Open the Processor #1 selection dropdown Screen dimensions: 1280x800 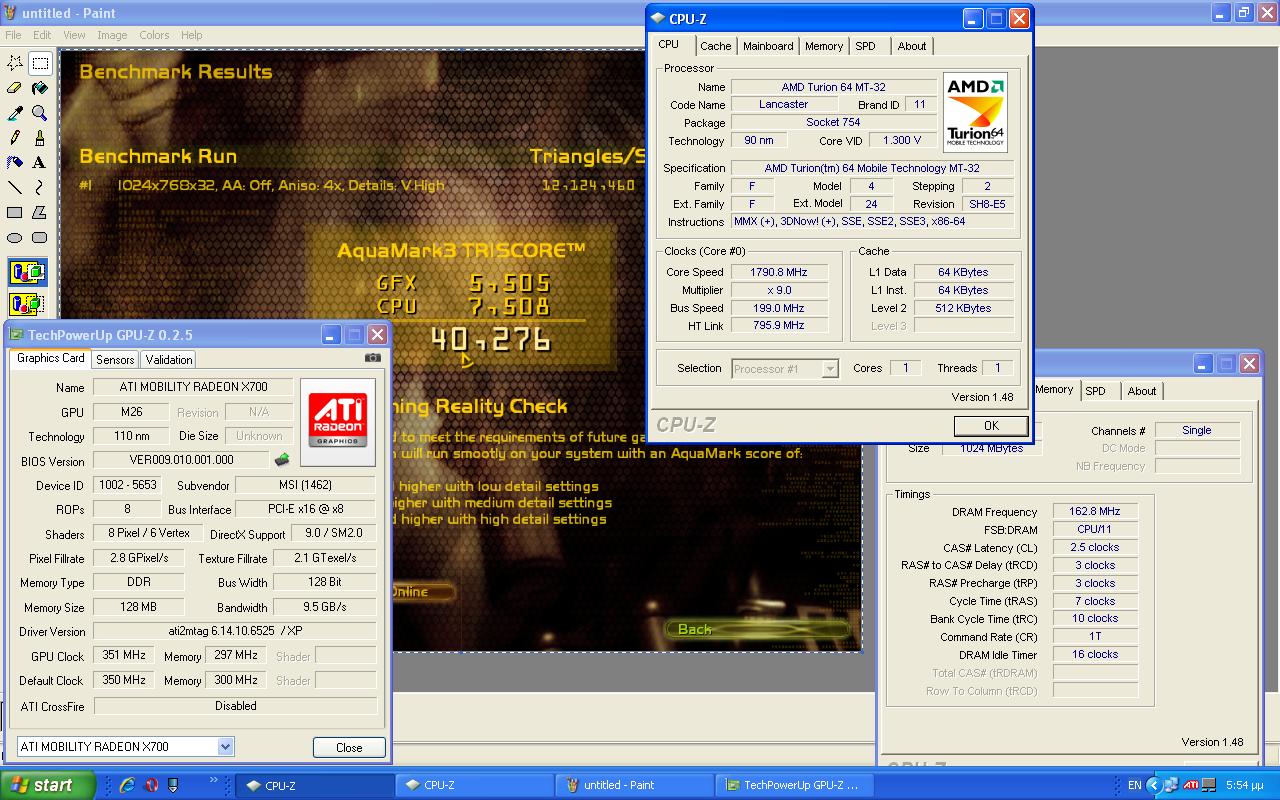(x=829, y=369)
